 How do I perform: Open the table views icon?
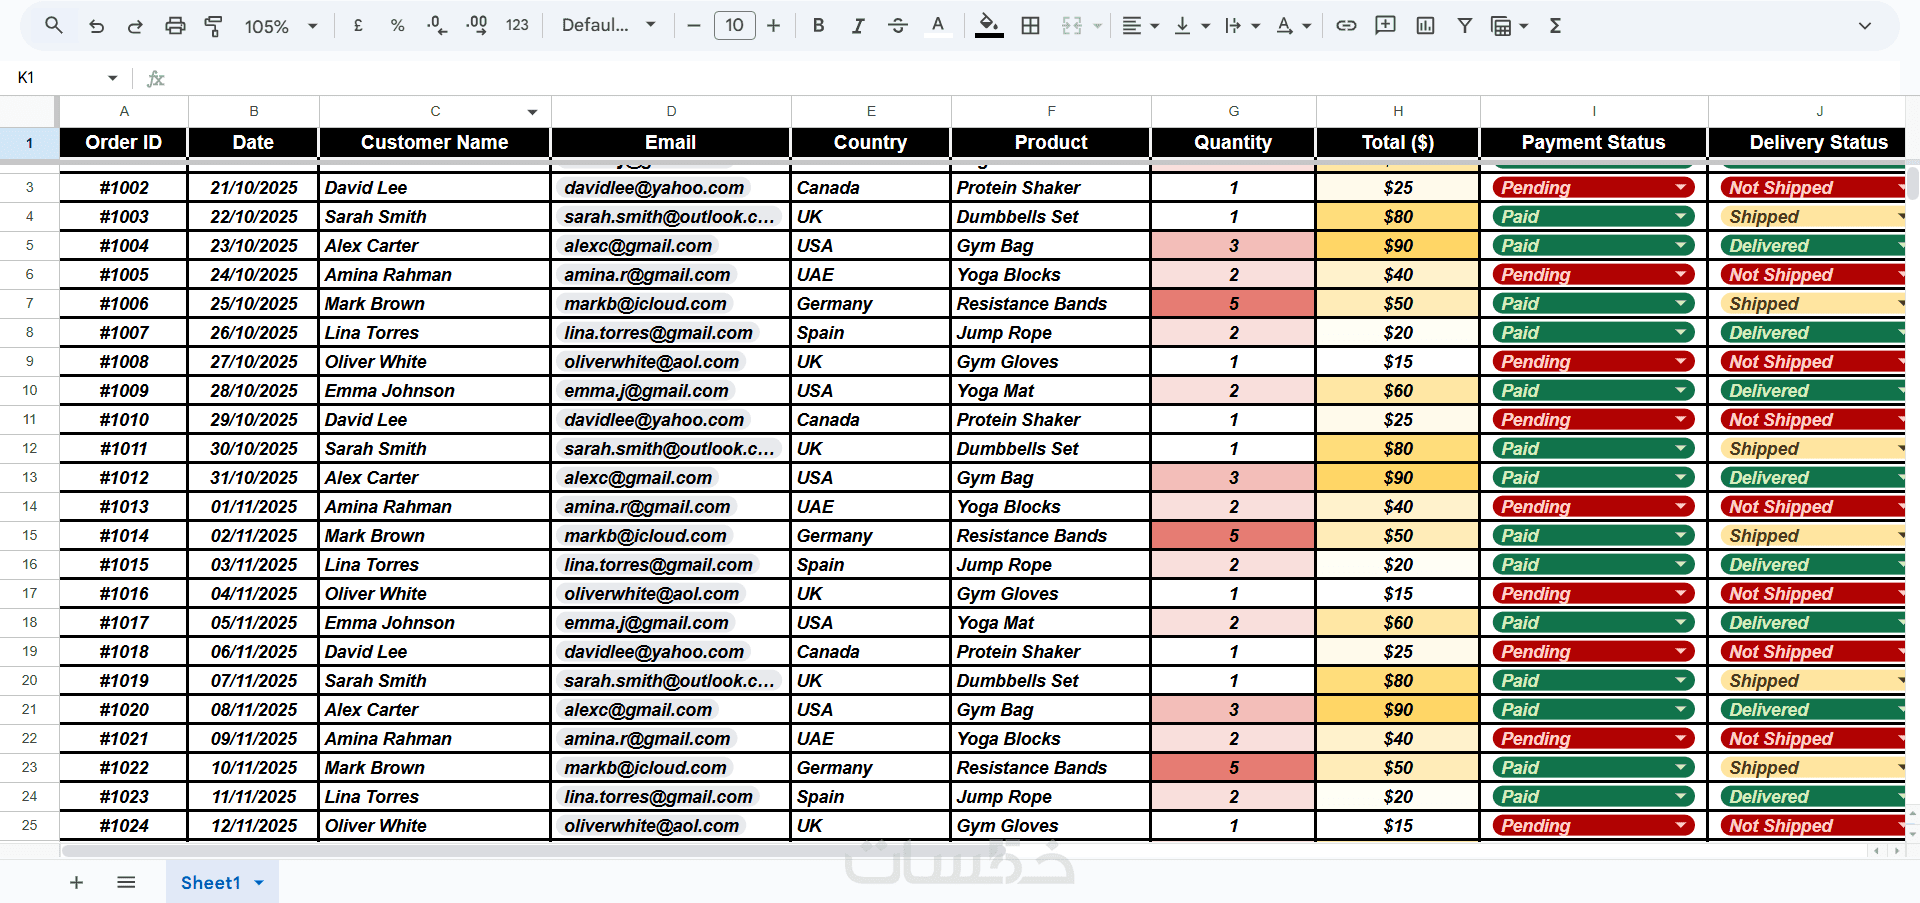(x=1509, y=26)
